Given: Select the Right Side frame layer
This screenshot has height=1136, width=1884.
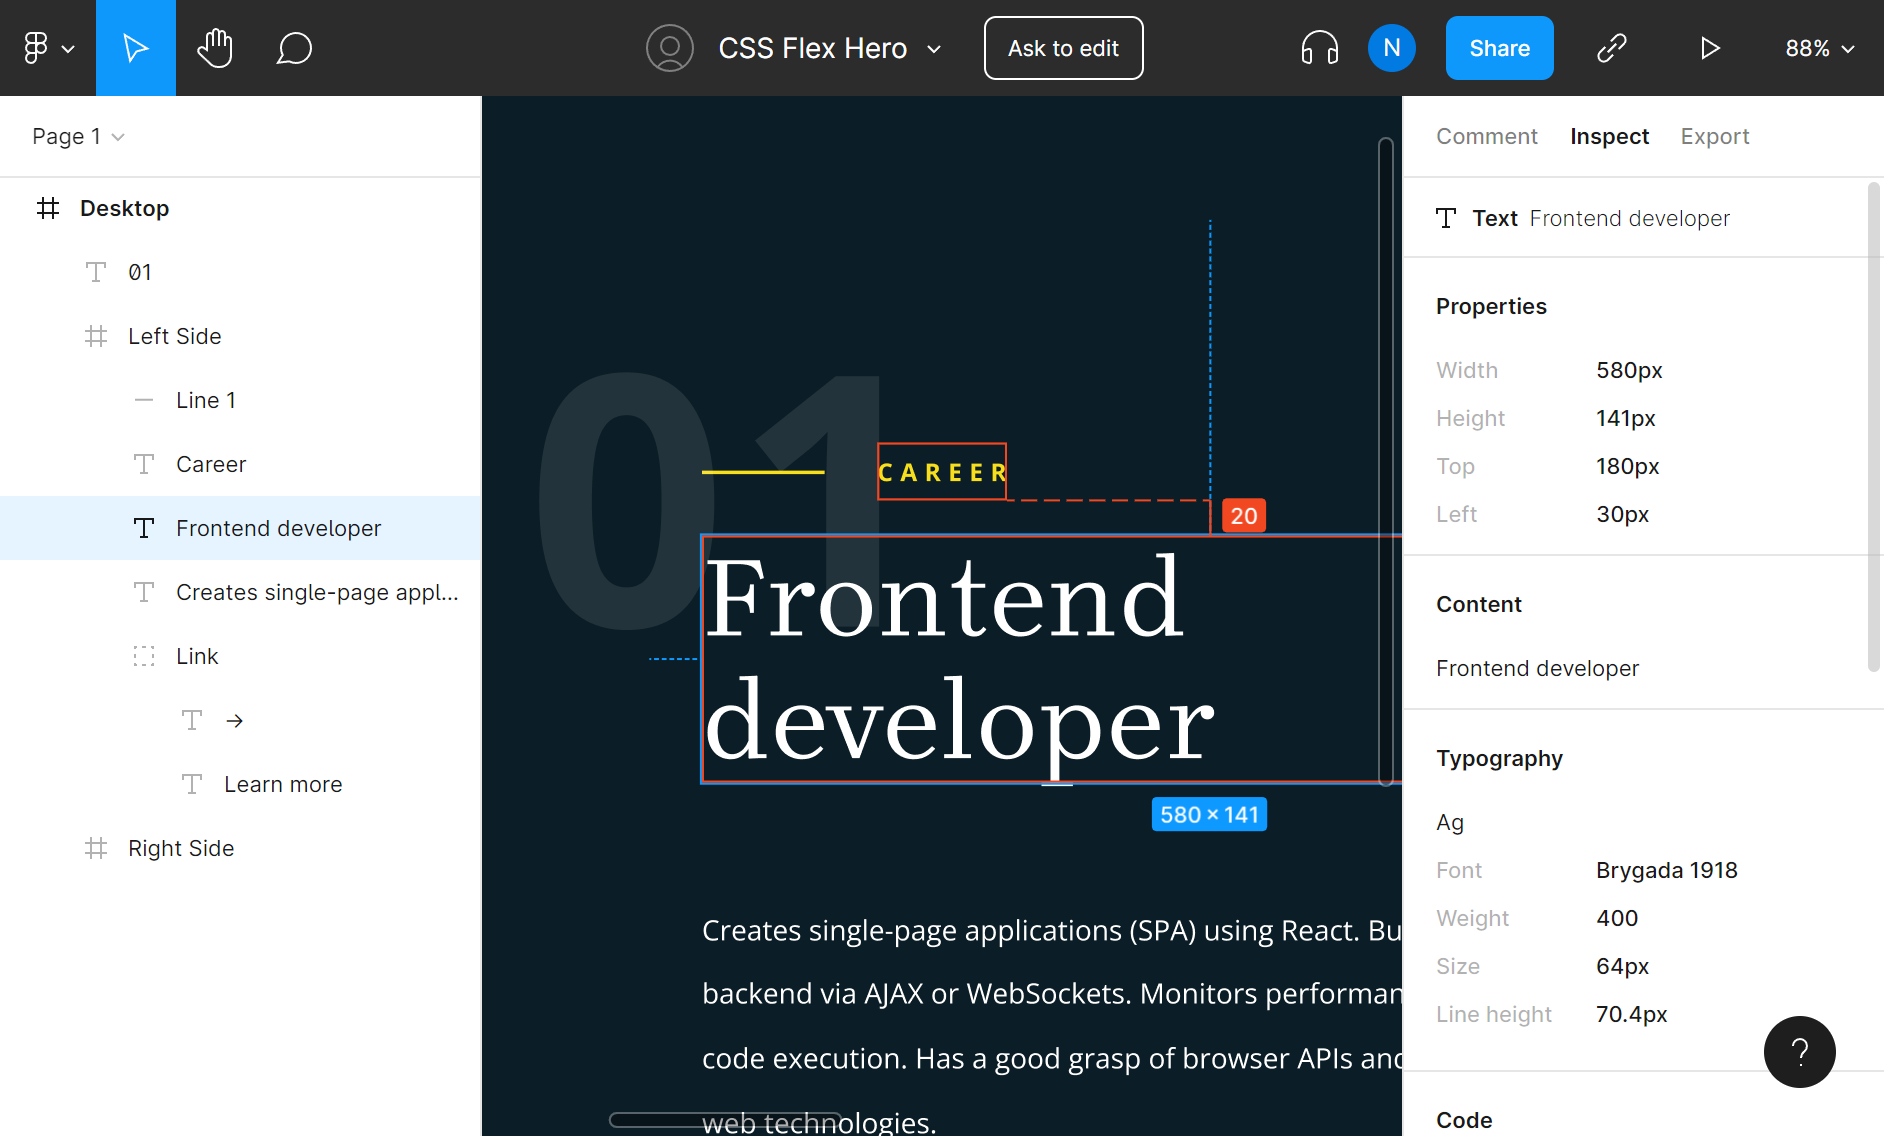Looking at the screenshot, I should (181, 849).
